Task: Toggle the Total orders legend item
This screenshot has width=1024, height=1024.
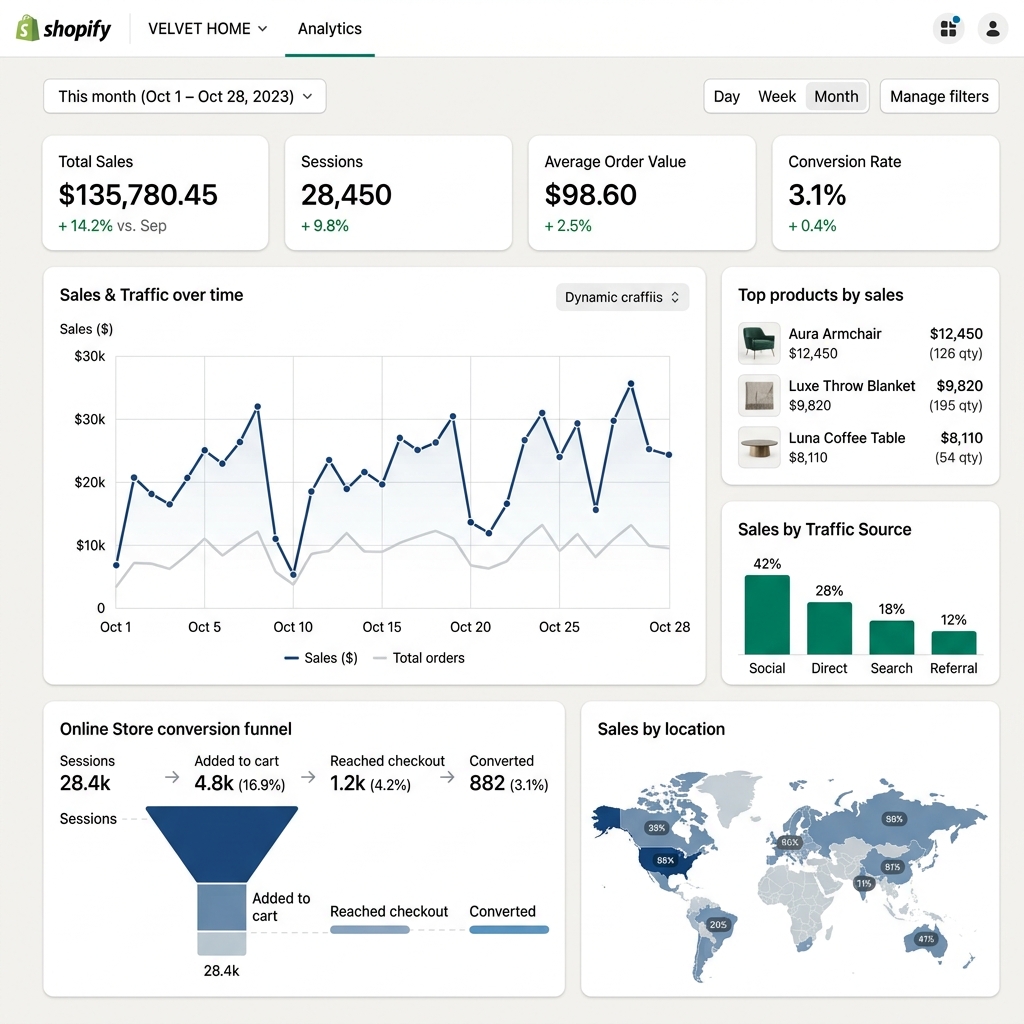Action: tap(418, 658)
